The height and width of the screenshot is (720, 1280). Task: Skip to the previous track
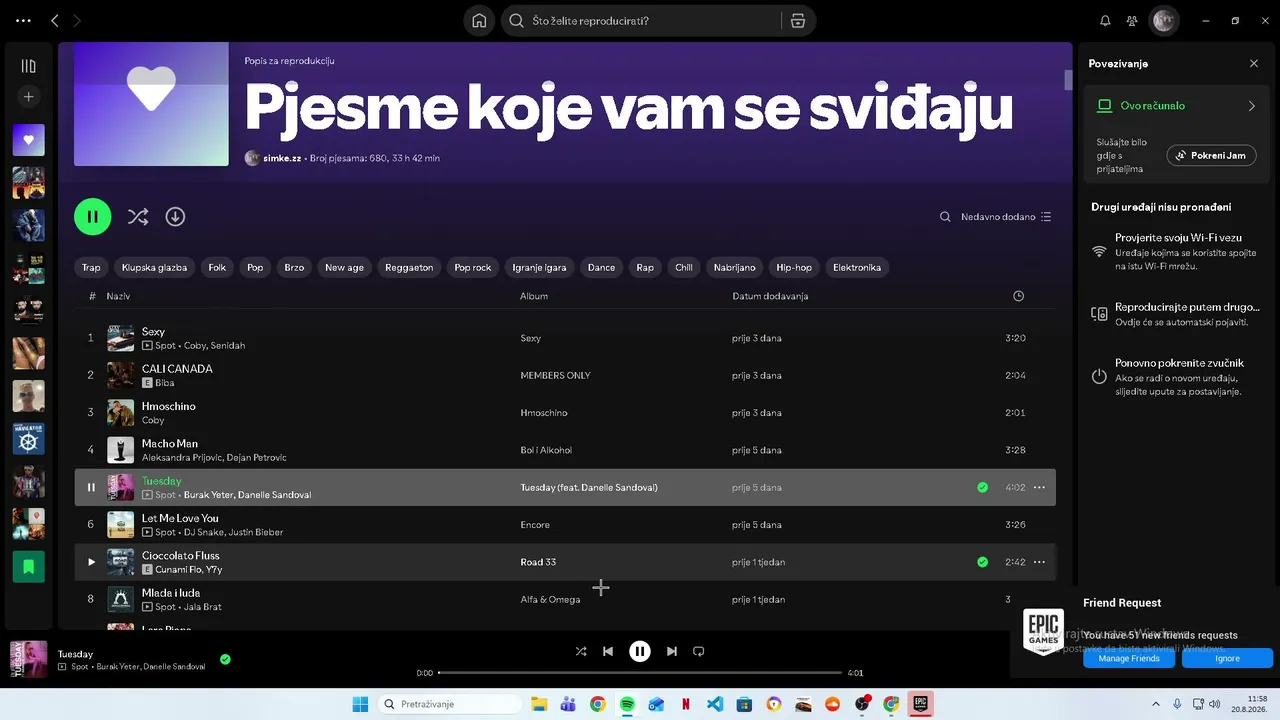608,651
